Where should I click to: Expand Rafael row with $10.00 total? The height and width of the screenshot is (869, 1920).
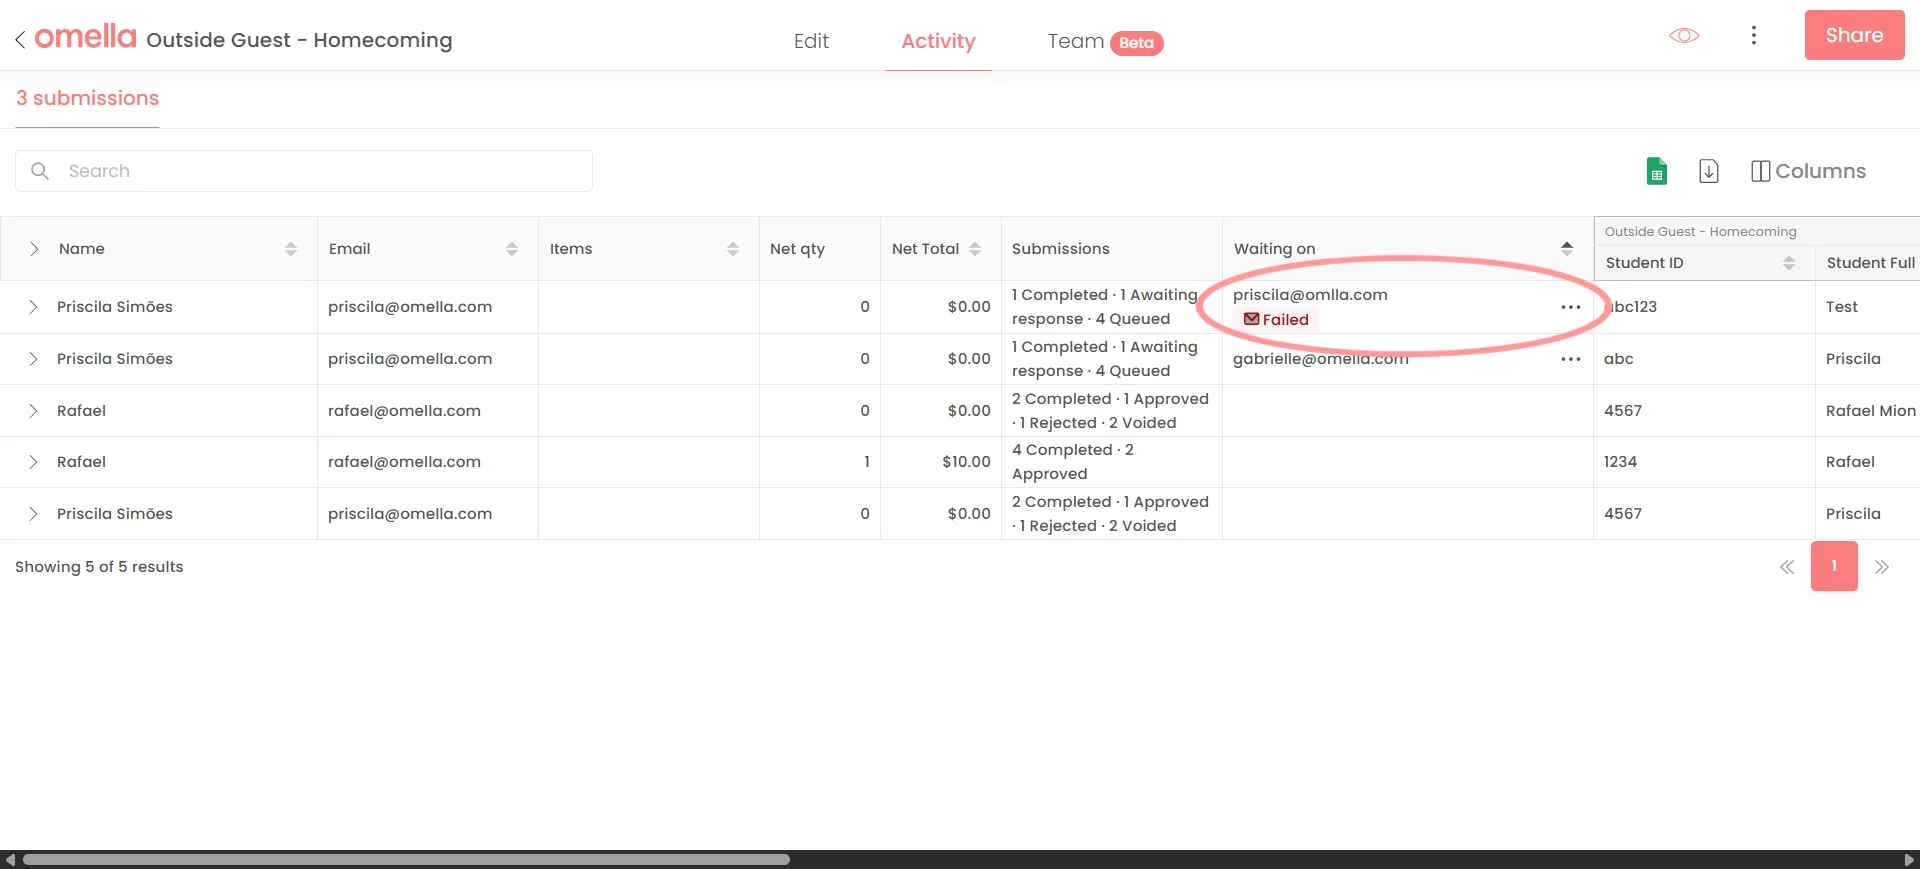click(33, 462)
